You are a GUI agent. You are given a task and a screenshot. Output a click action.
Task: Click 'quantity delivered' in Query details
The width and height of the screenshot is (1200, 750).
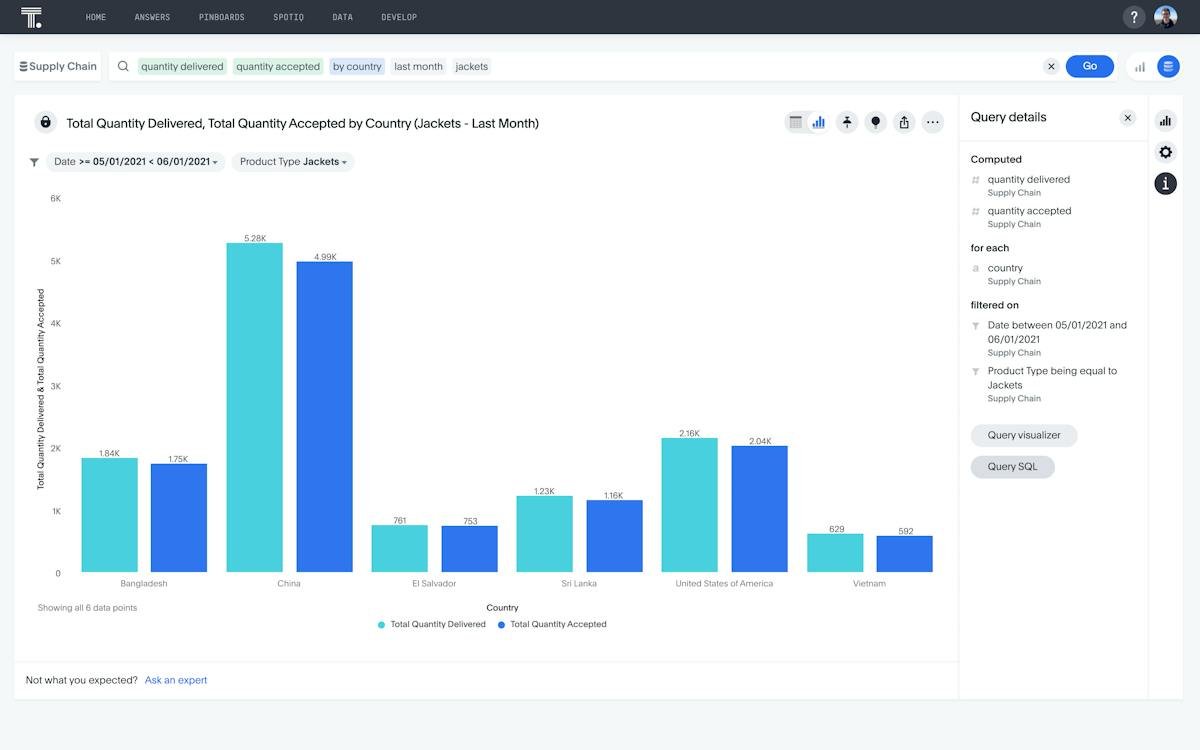[1029, 180]
